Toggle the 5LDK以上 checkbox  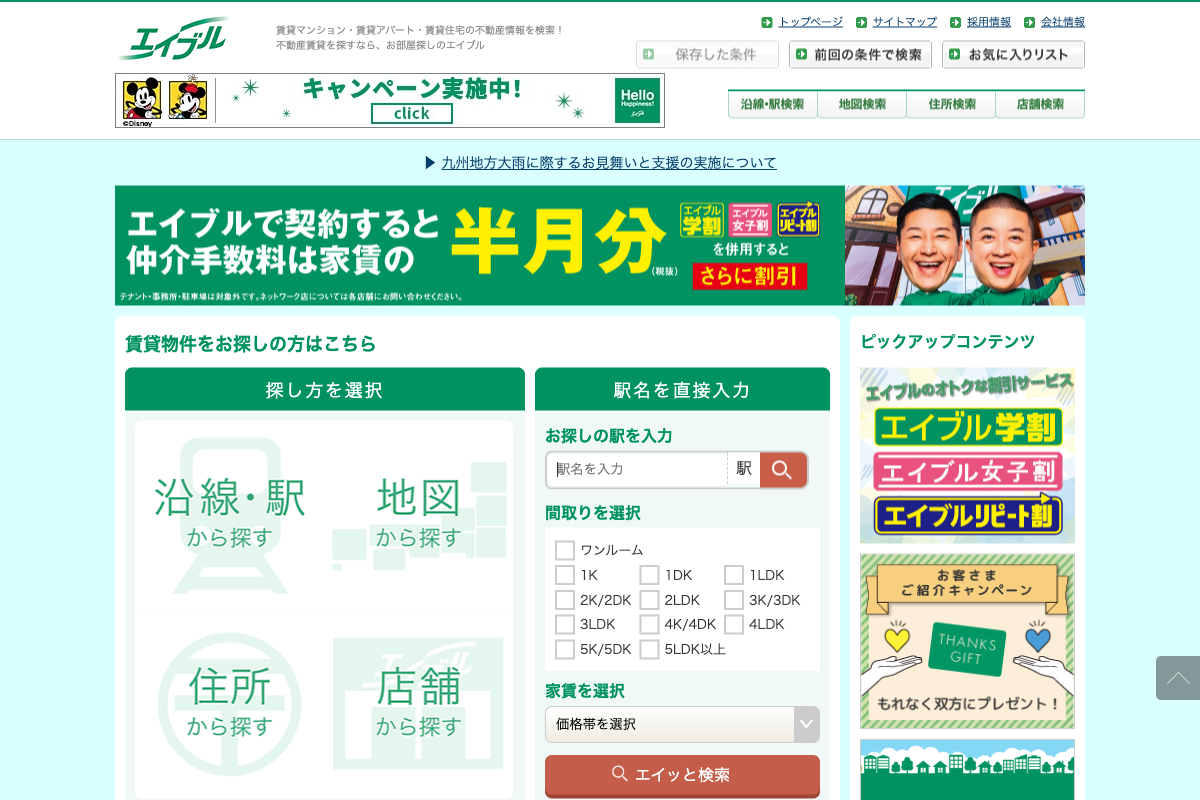tap(650, 649)
